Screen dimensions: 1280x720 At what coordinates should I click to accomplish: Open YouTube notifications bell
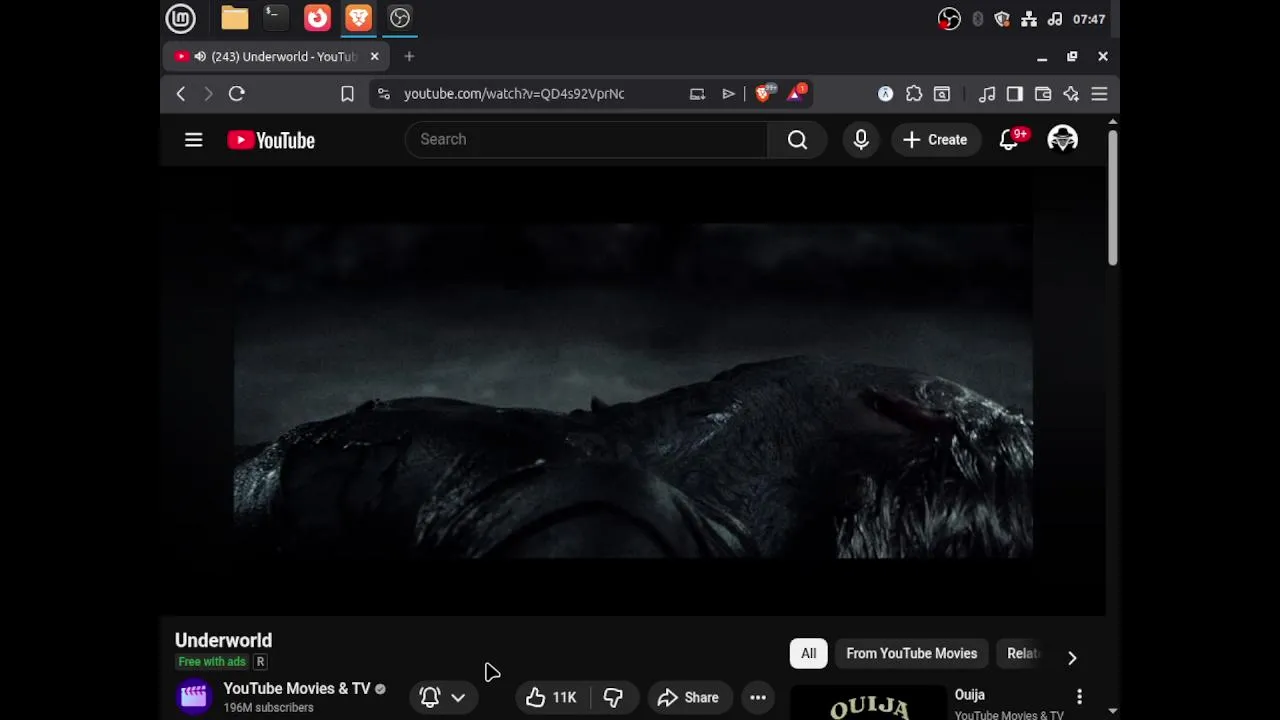click(1009, 140)
